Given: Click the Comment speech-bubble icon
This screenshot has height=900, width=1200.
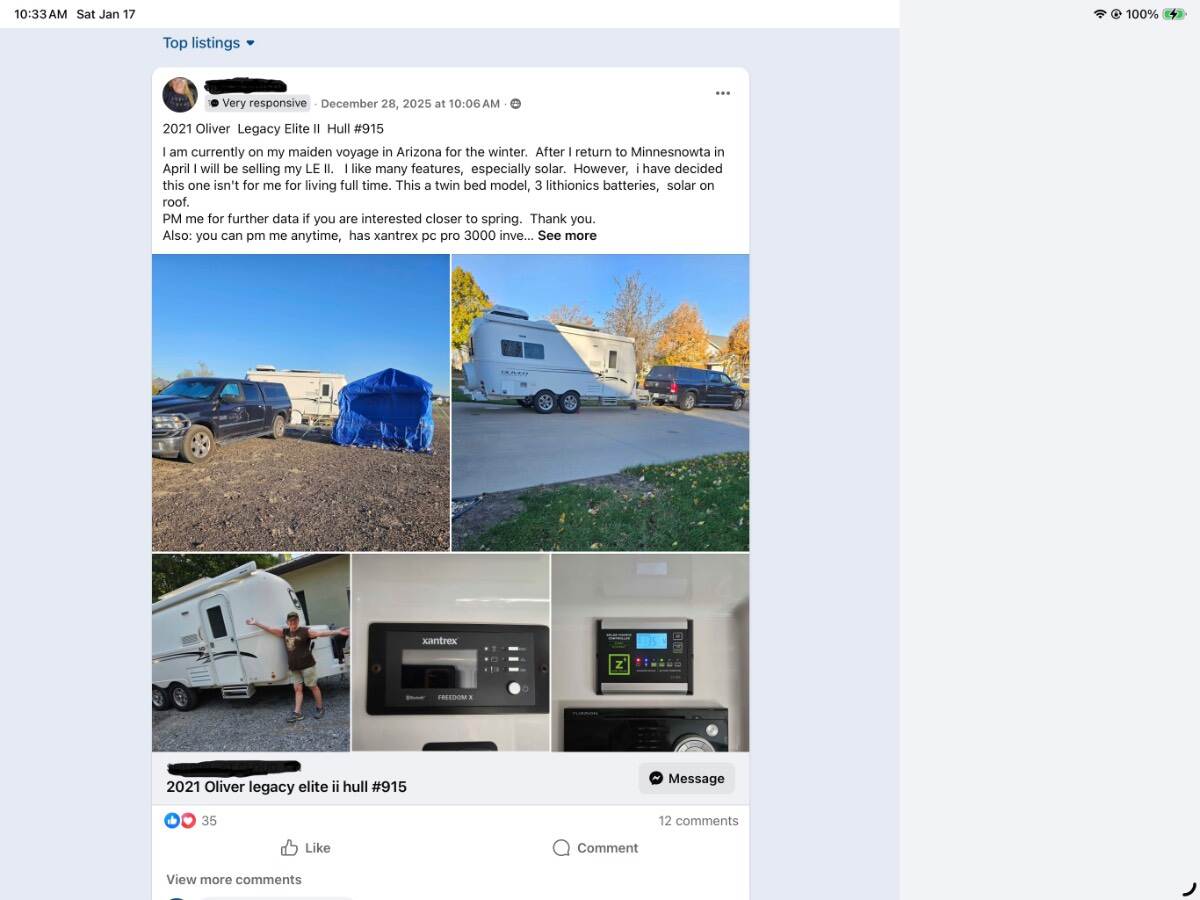Looking at the screenshot, I should [562, 848].
